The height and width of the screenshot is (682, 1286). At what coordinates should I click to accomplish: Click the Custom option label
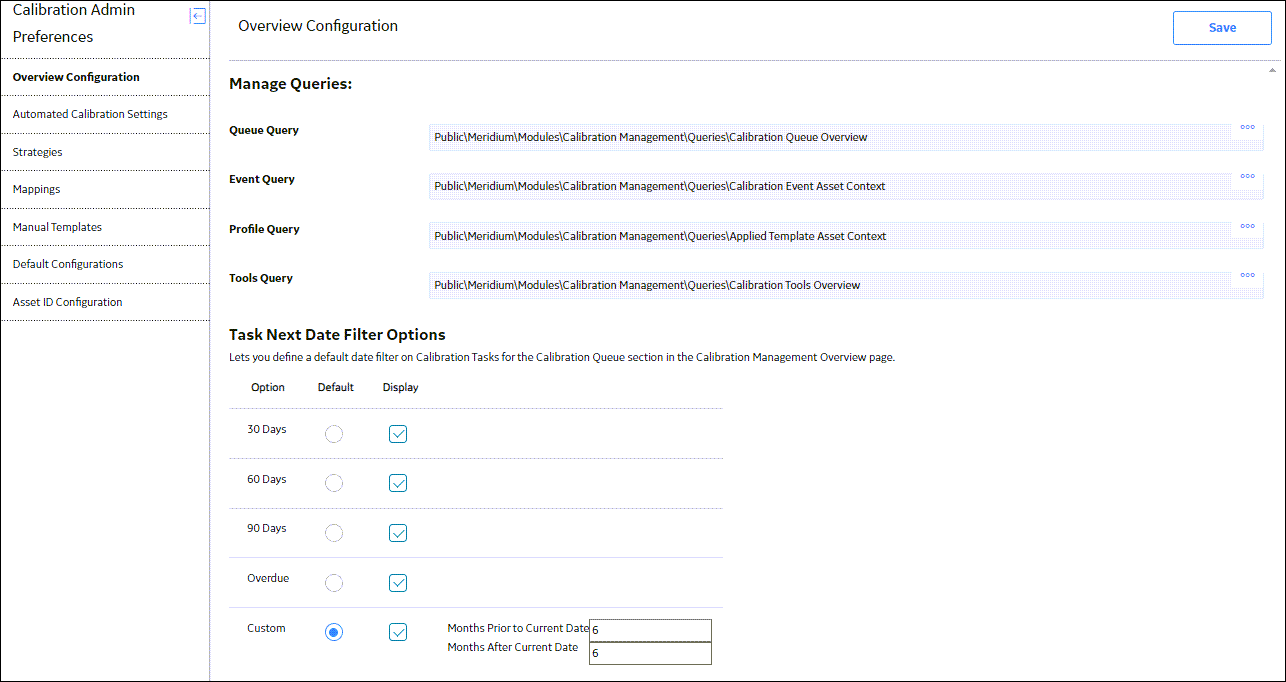(x=266, y=628)
